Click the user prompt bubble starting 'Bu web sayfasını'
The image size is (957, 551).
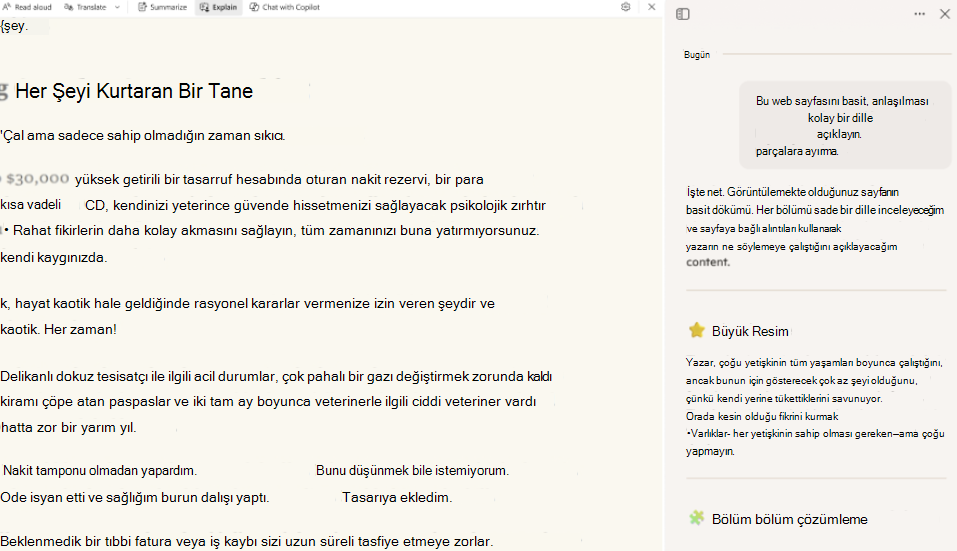[x=845, y=125]
